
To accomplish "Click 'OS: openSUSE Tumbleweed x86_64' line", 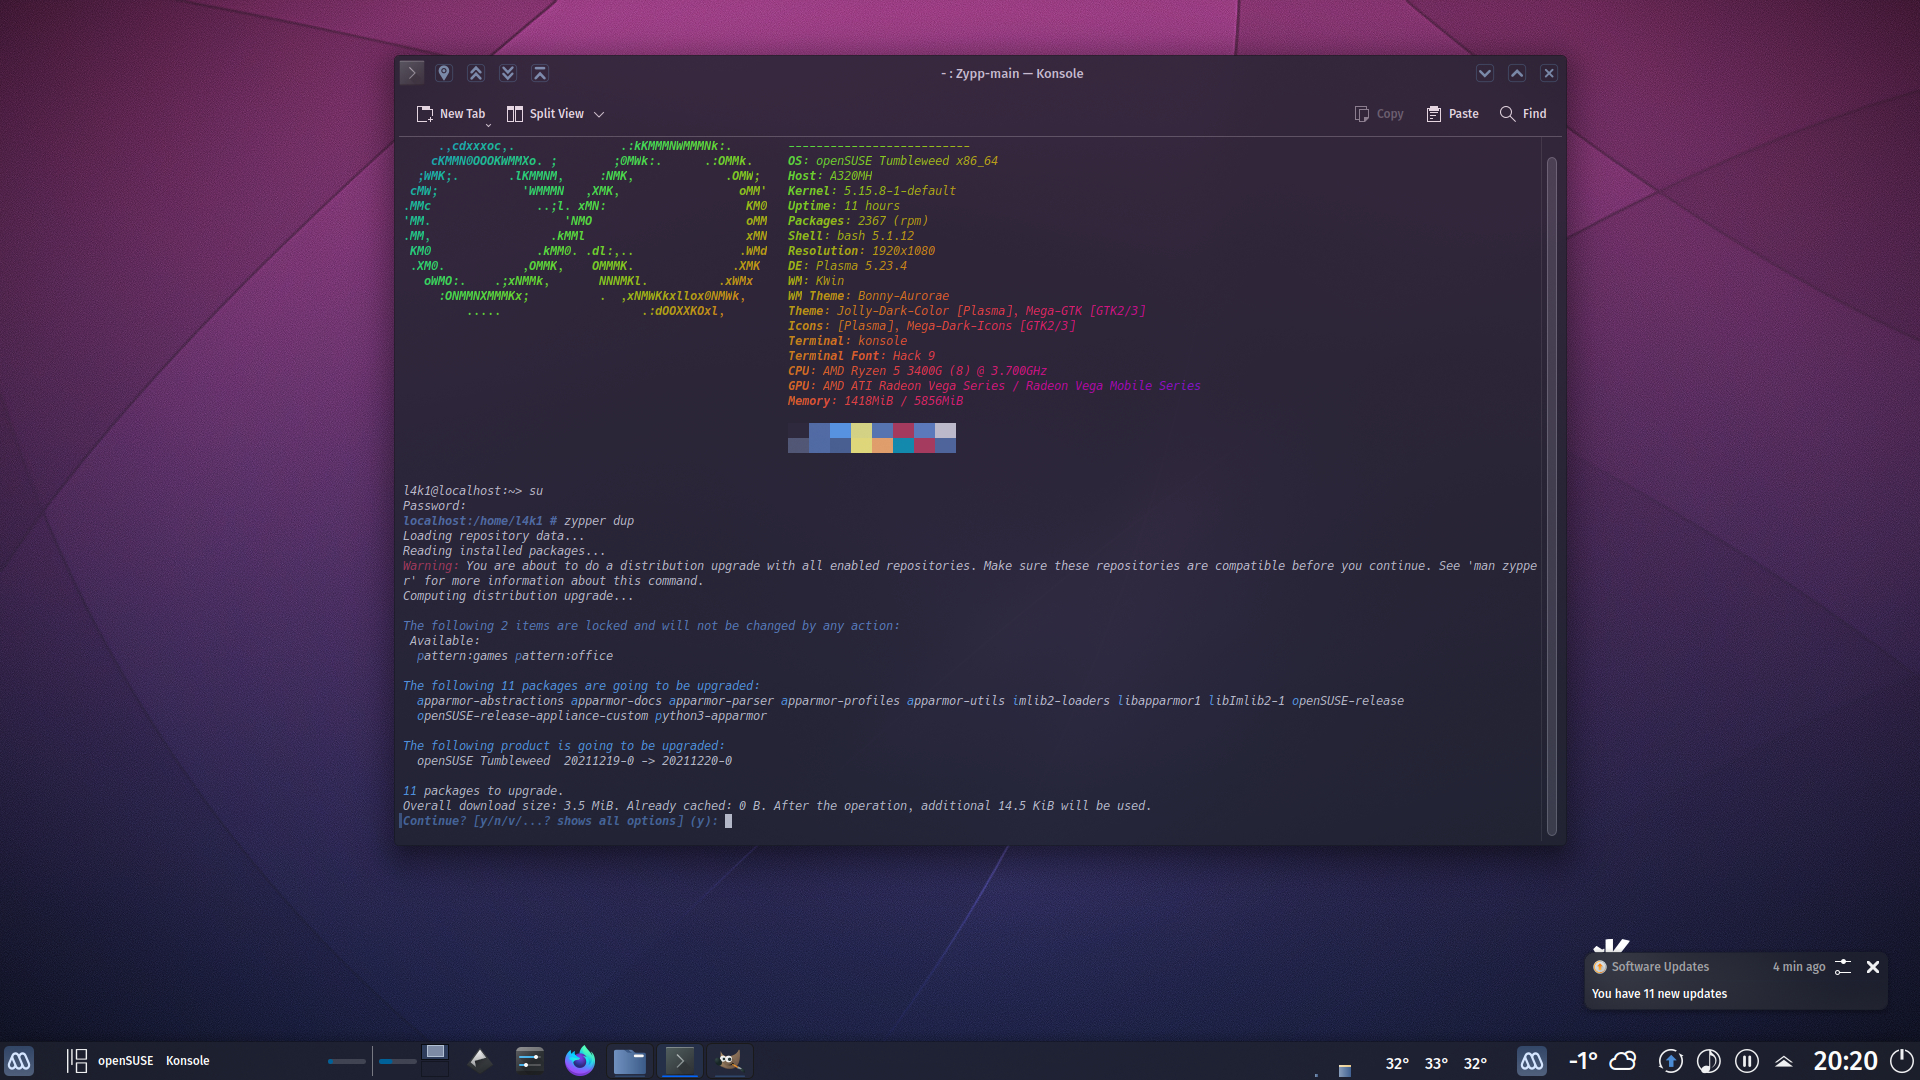I will [x=892, y=161].
